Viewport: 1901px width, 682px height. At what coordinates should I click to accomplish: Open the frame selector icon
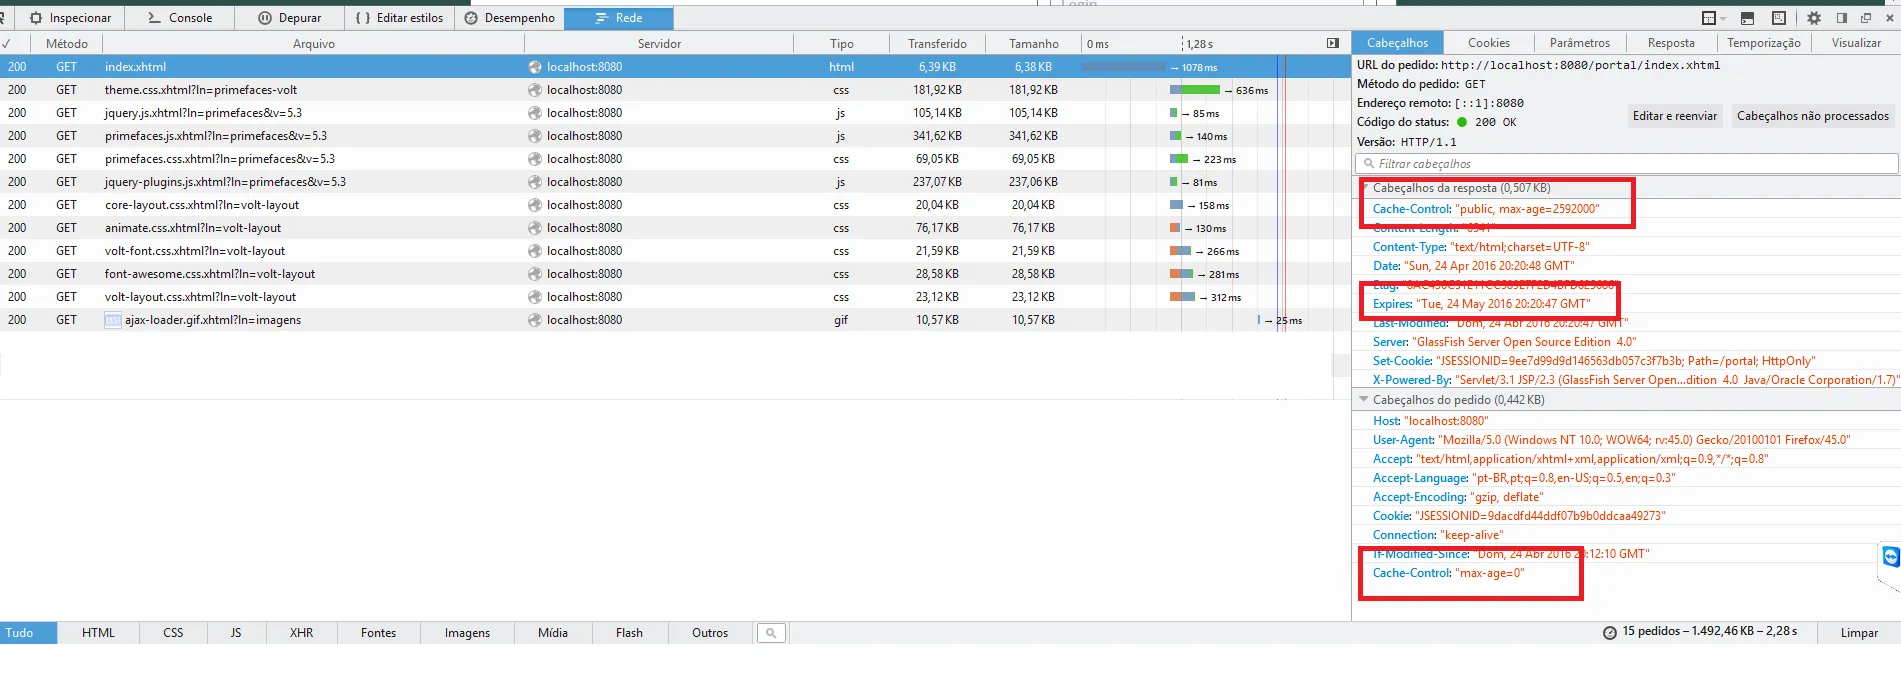point(1709,18)
